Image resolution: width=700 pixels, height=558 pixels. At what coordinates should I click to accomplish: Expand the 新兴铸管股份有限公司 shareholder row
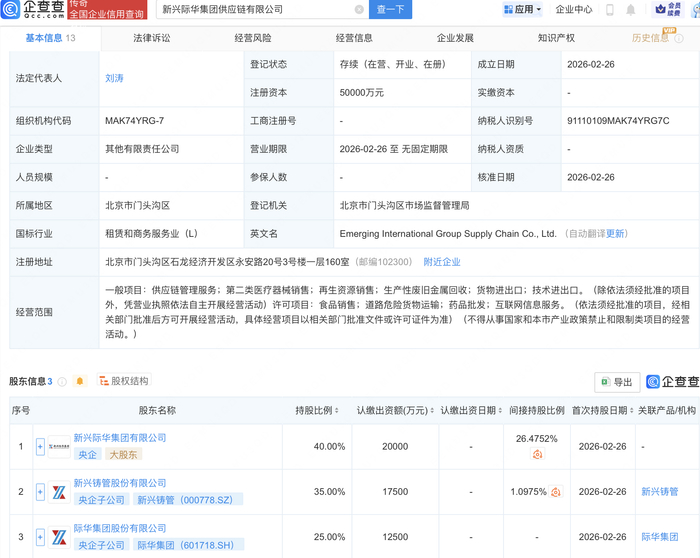pos(39,492)
